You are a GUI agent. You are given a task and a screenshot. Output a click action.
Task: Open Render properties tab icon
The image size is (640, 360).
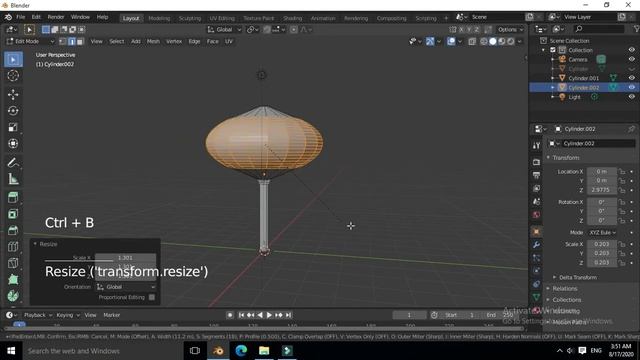(536, 162)
